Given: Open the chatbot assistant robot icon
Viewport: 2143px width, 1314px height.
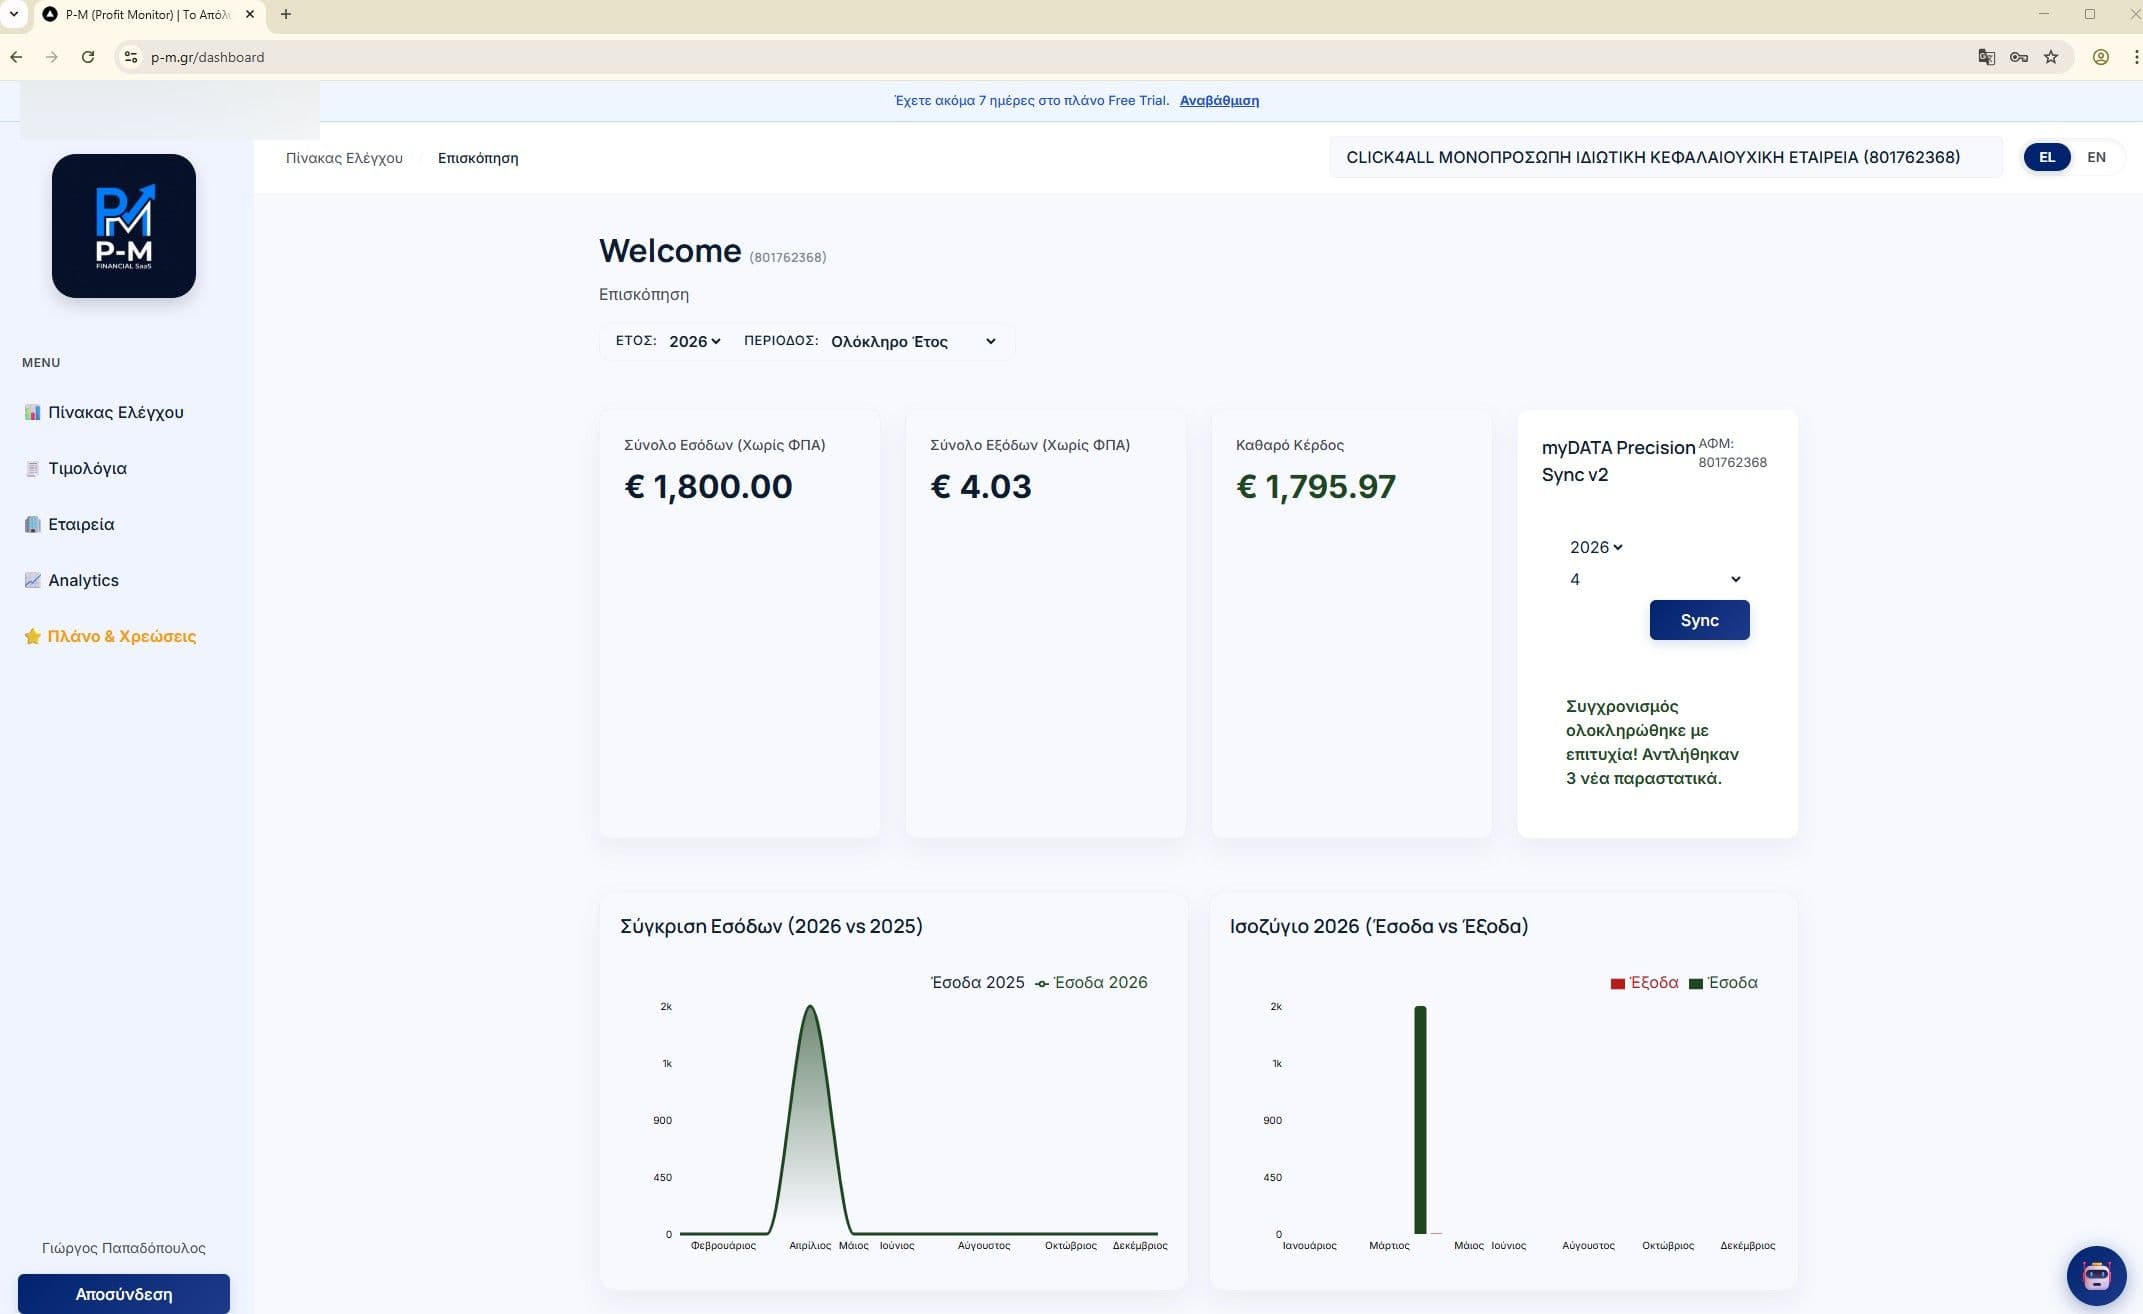Looking at the screenshot, I should pos(2096,1275).
